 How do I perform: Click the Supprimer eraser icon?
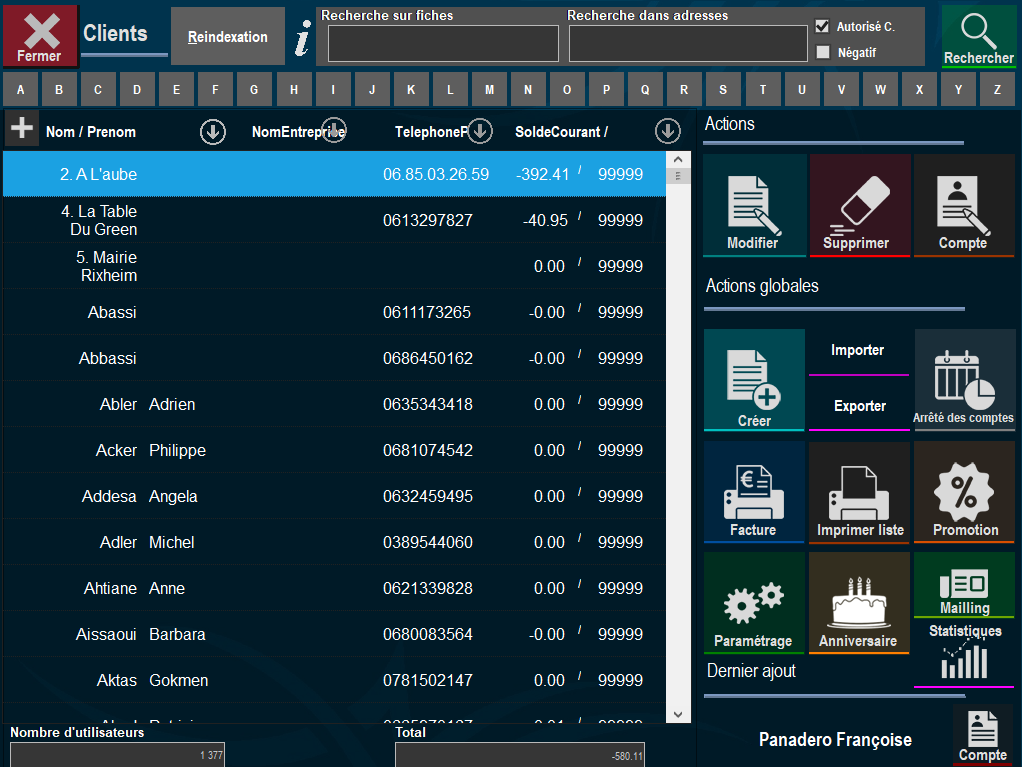click(860, 205)
